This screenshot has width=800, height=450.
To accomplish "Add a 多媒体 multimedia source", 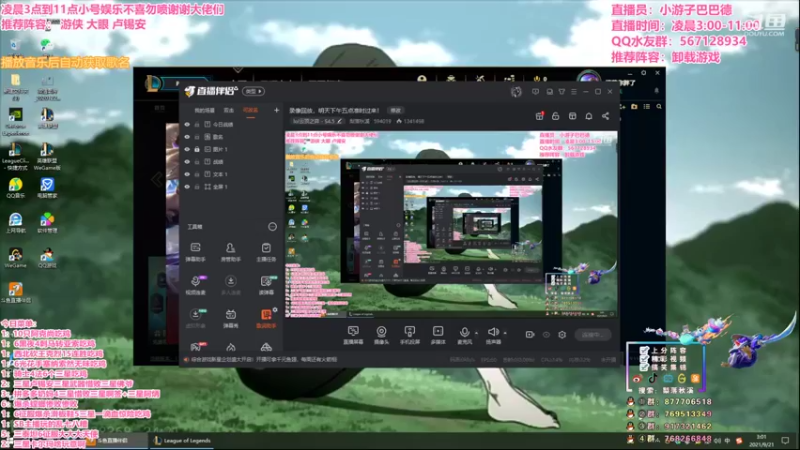I will [438, 335].
